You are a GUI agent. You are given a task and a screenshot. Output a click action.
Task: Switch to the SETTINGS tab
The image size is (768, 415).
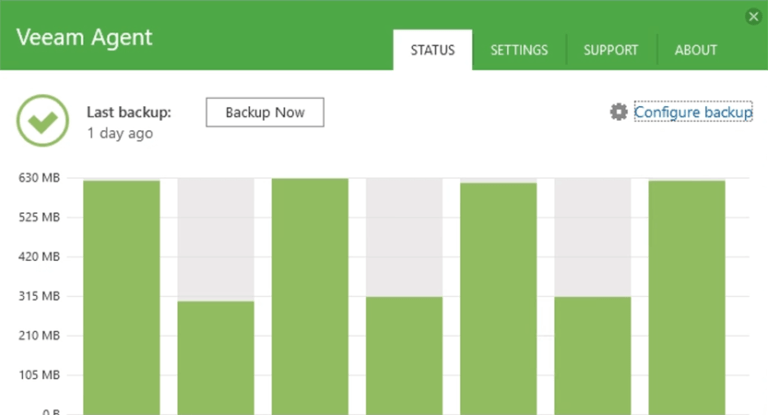point(519,50)
